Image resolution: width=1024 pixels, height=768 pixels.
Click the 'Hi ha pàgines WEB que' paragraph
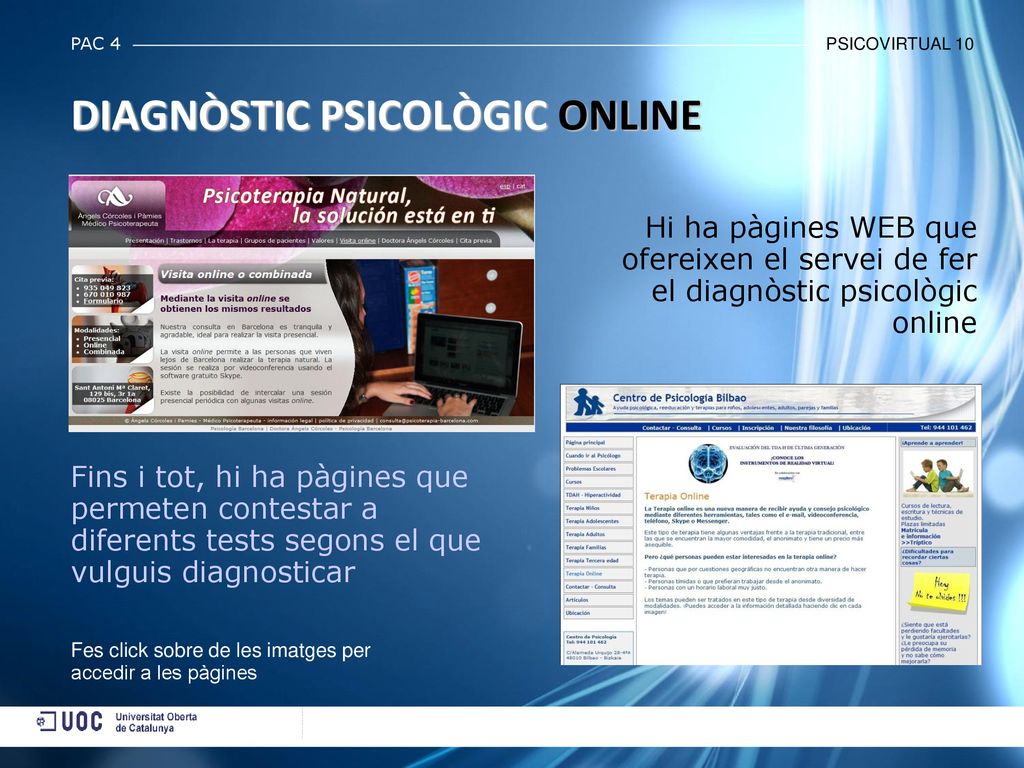[799, 275]
